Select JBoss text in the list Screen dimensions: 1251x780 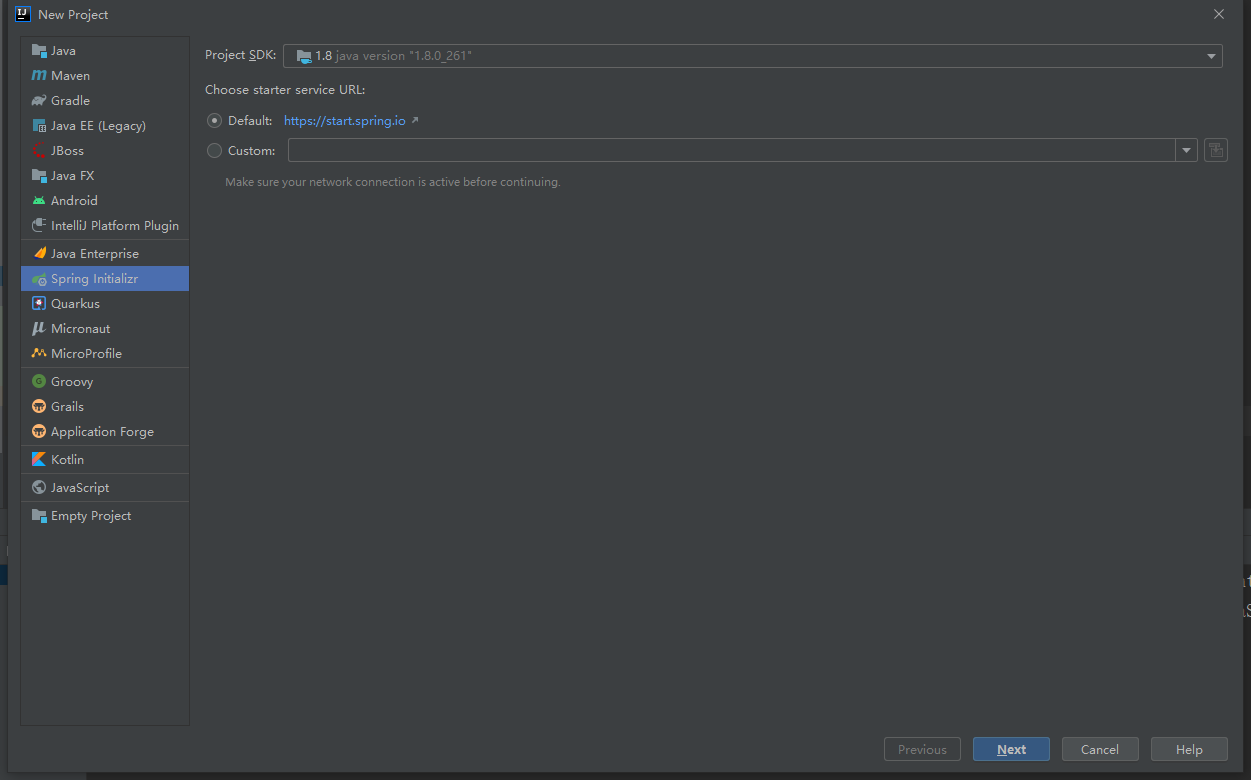[x=67, y=151]
